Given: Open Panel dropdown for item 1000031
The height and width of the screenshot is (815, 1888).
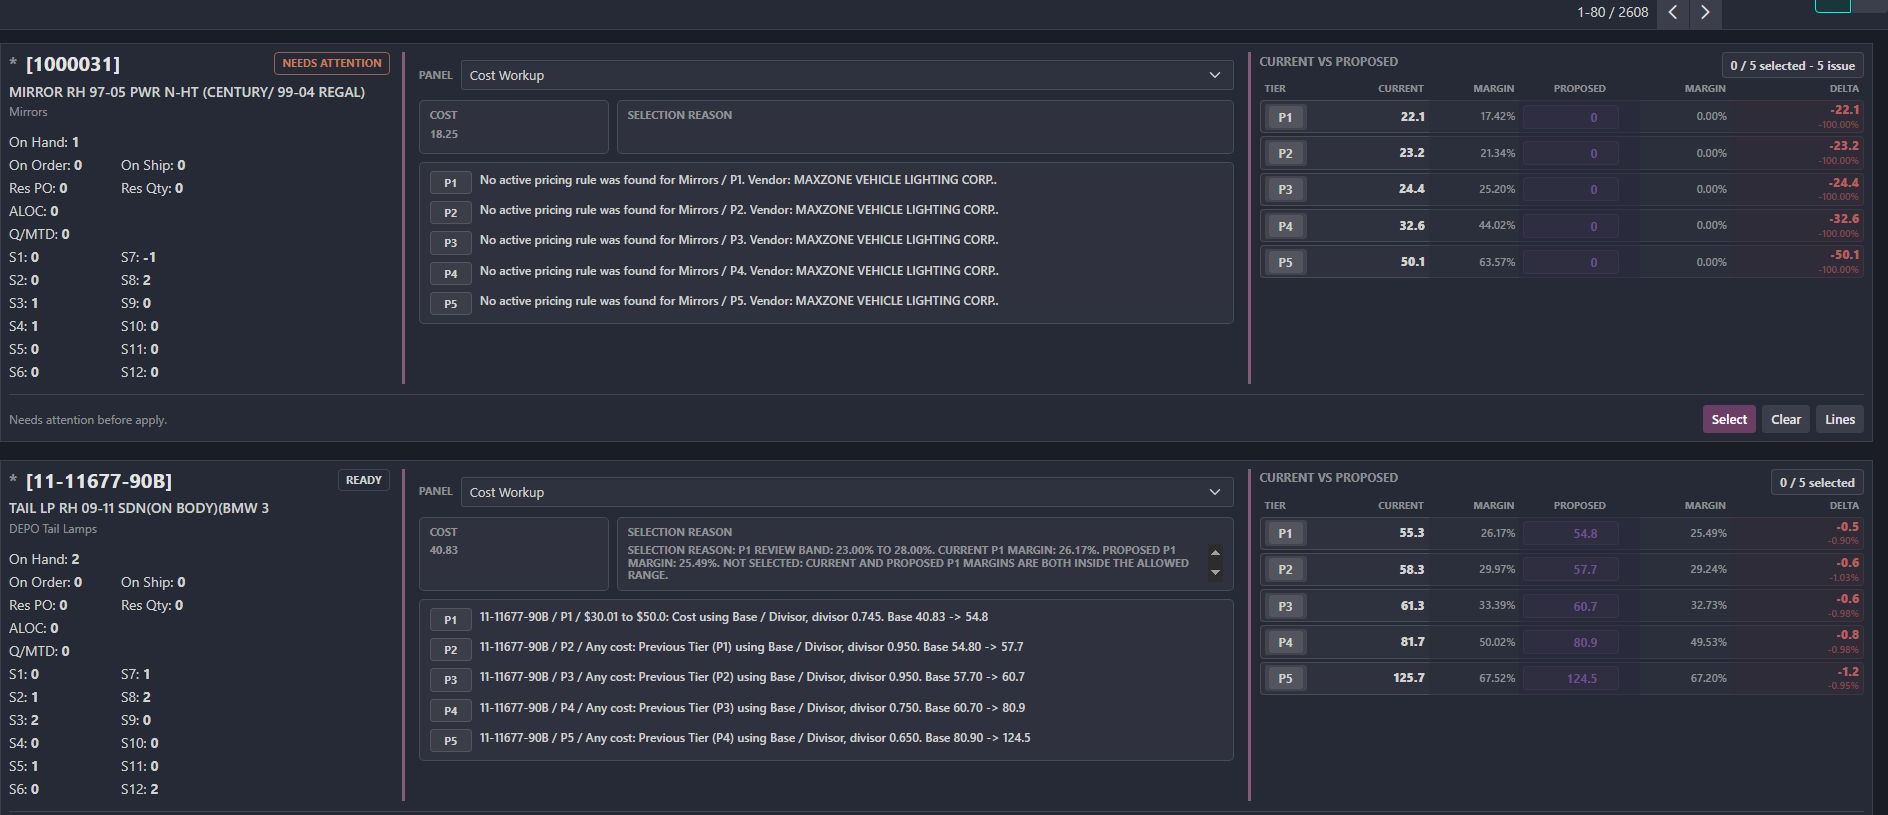Looking at the screenshot, I should pyautogui.click(x=846, y=75).
